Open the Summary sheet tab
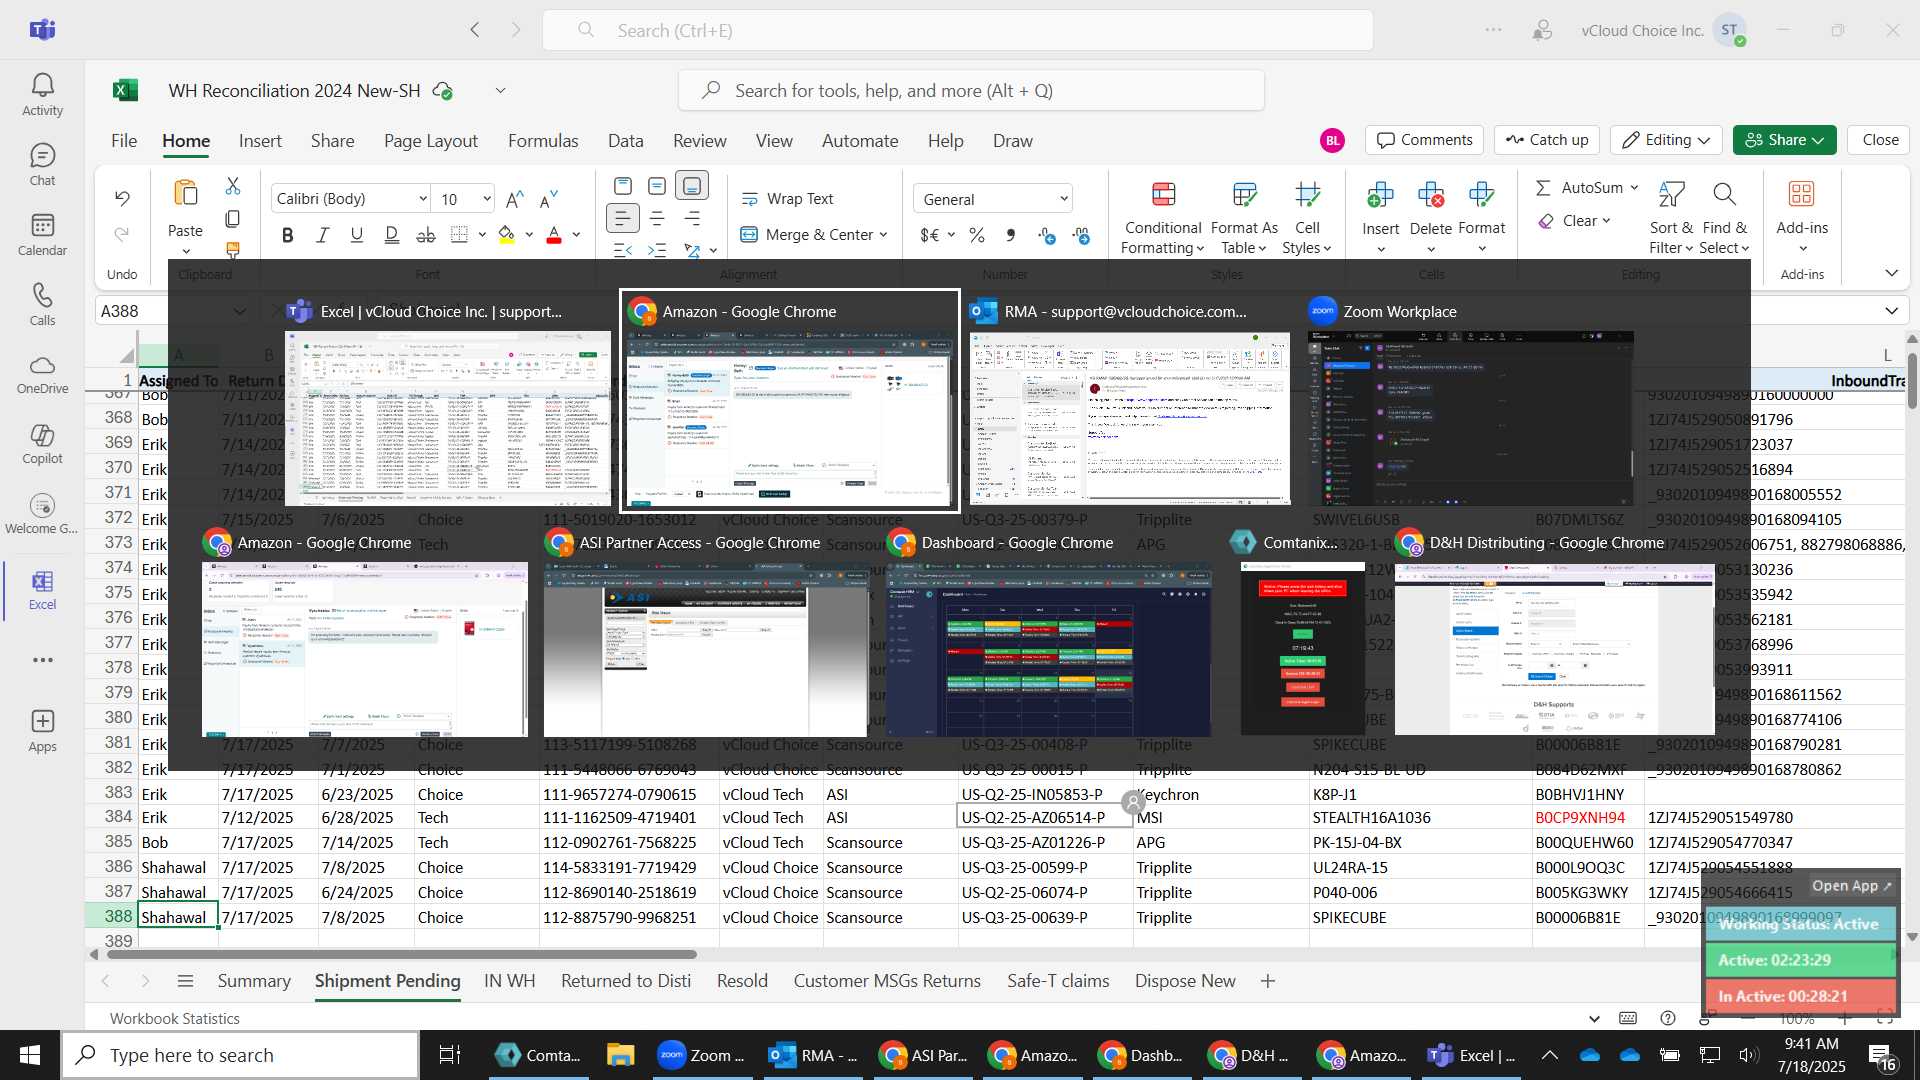This screenshot has width=1920, height=1080. tap(254, 981)
